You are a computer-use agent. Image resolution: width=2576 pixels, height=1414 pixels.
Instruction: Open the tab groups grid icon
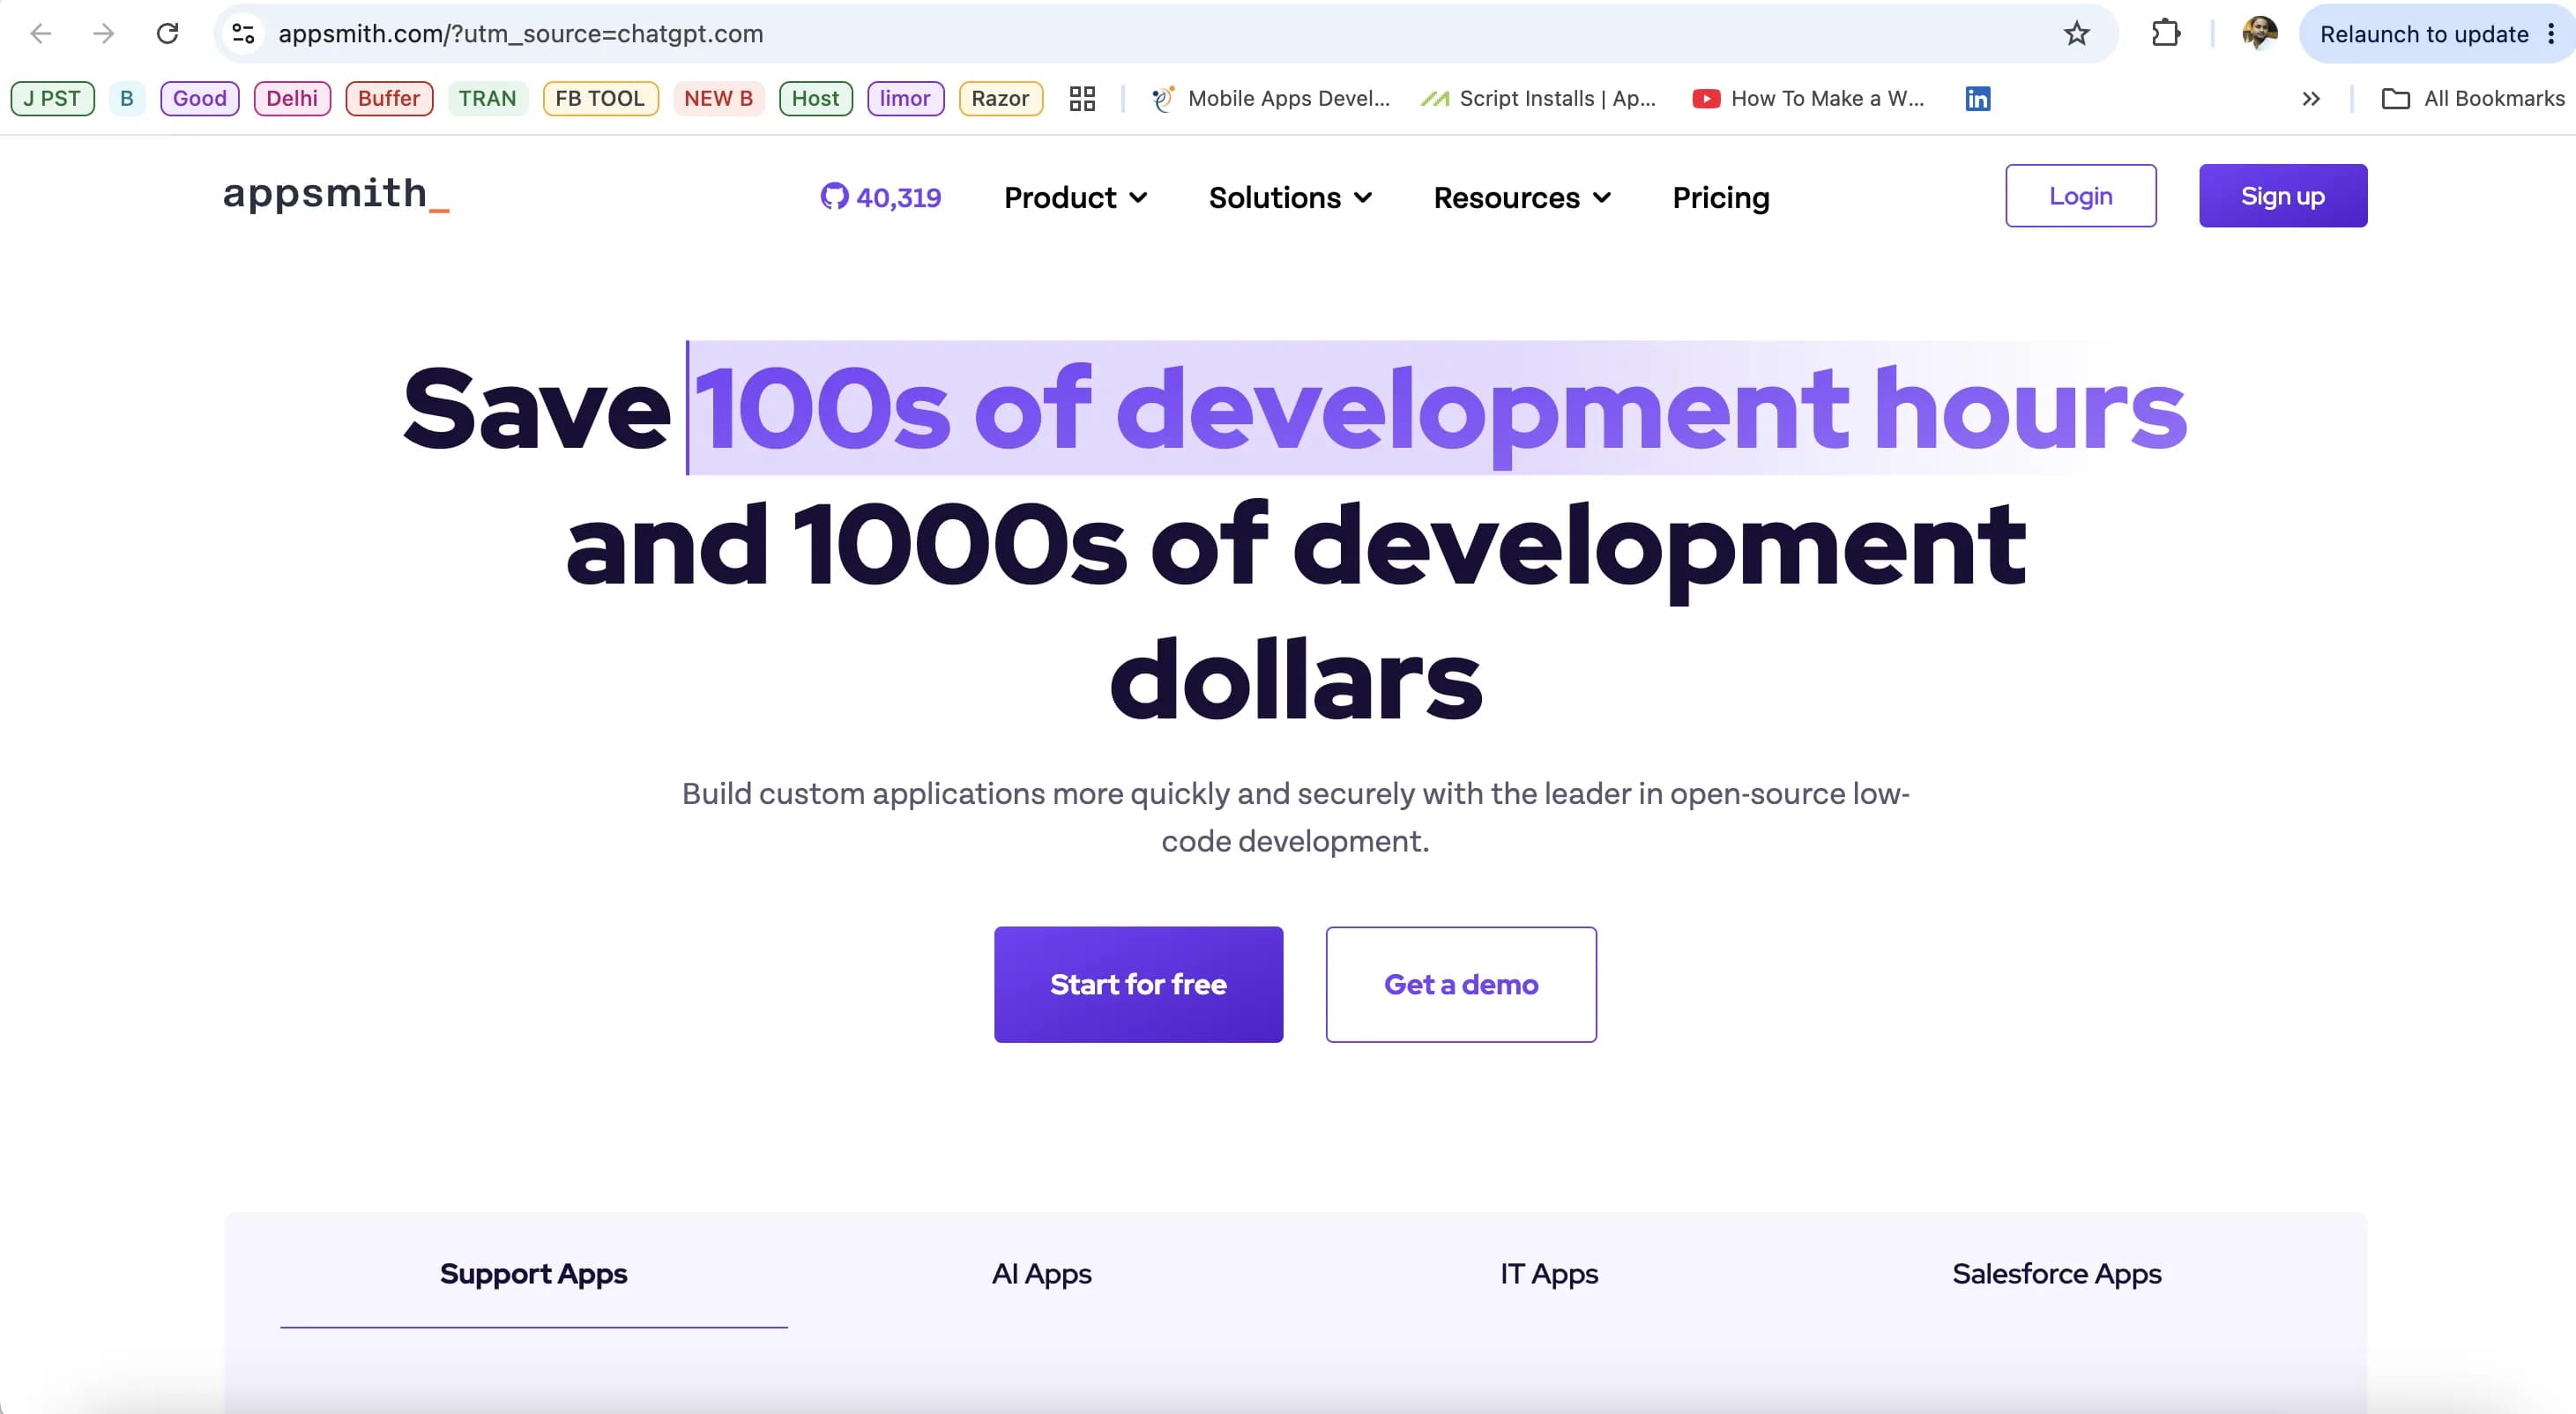click(x=1082, y=98)
